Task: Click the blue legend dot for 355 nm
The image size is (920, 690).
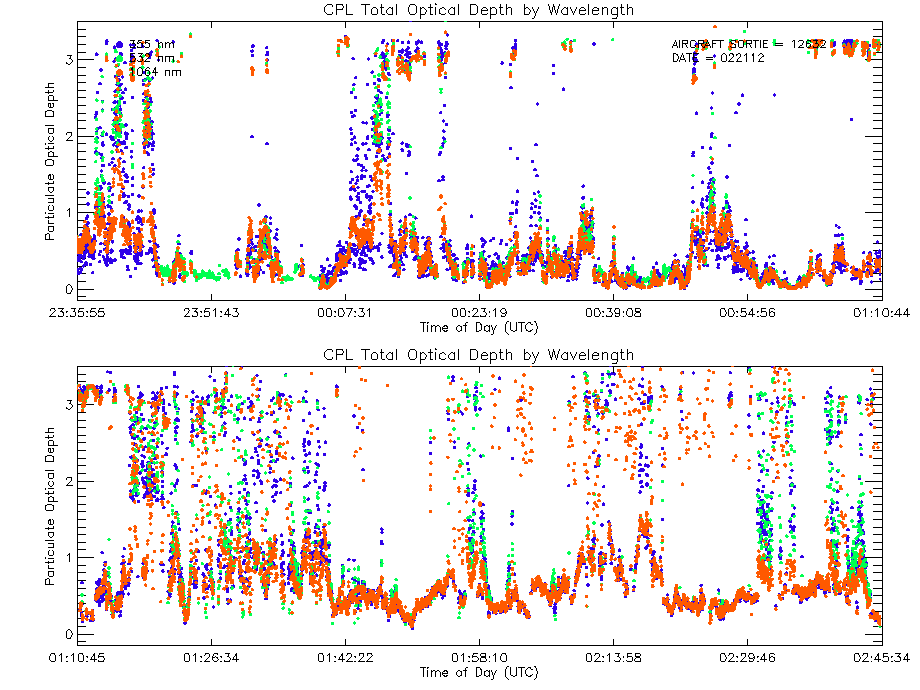Action: pos(120,45)
